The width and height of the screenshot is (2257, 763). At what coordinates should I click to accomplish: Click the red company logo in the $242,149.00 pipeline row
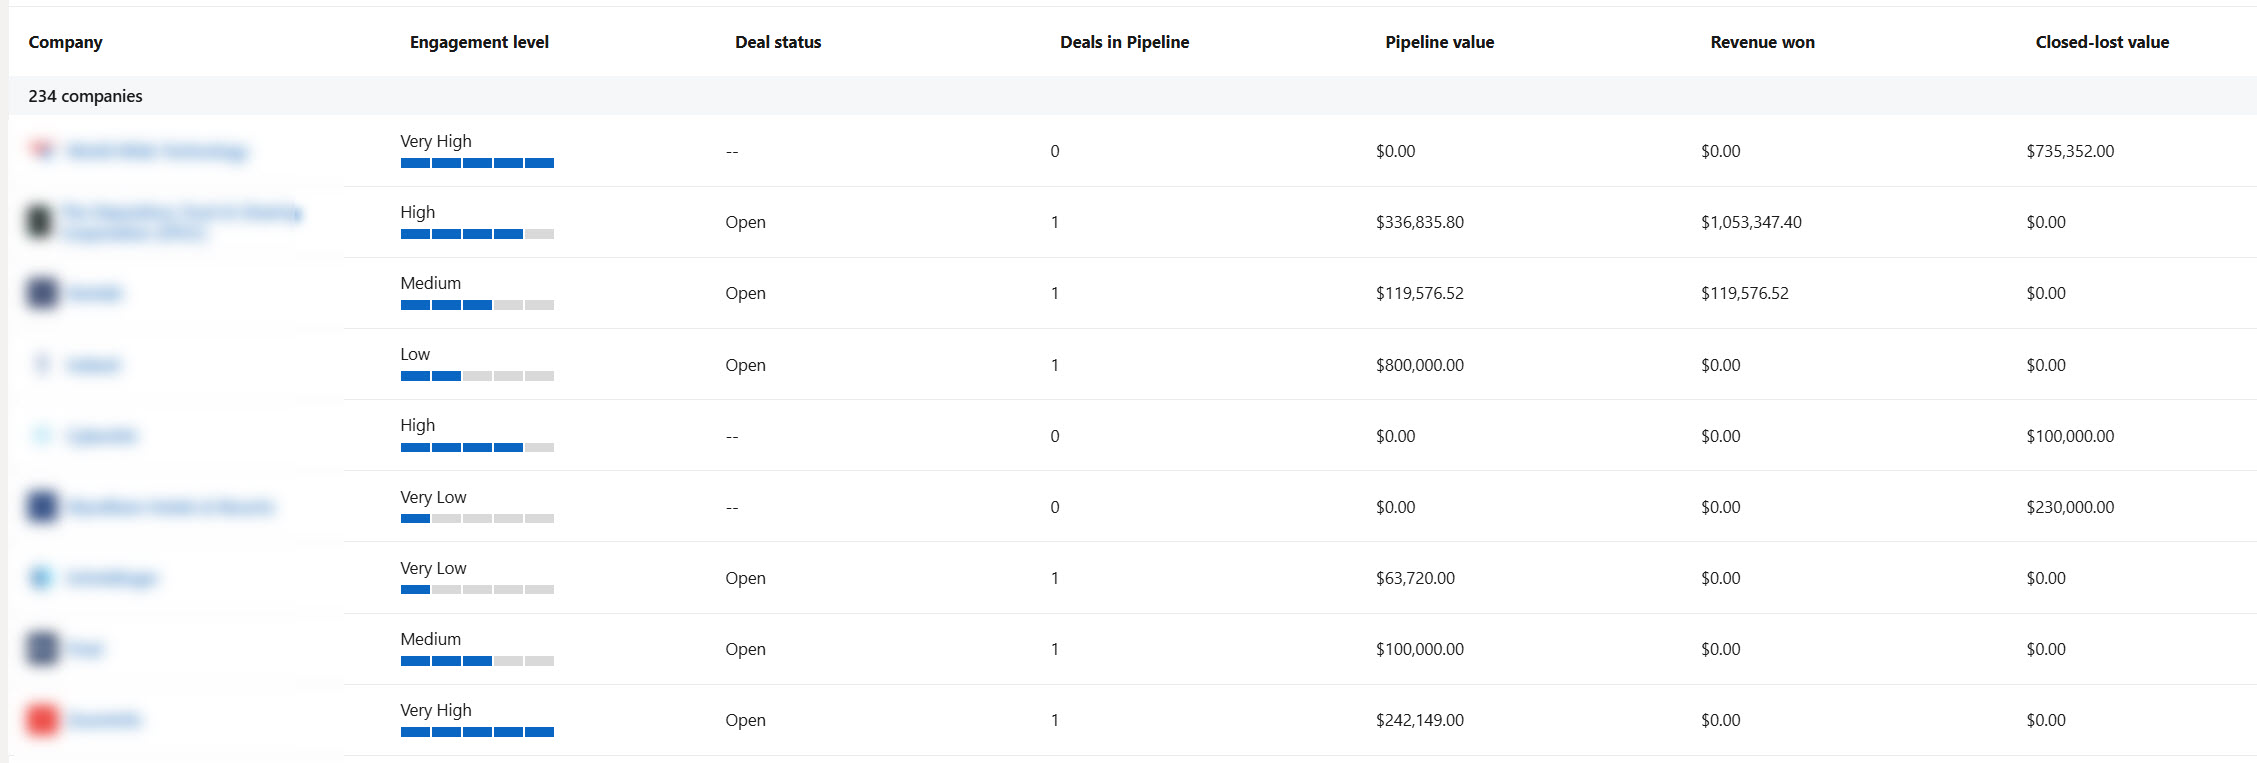(42, 720)
